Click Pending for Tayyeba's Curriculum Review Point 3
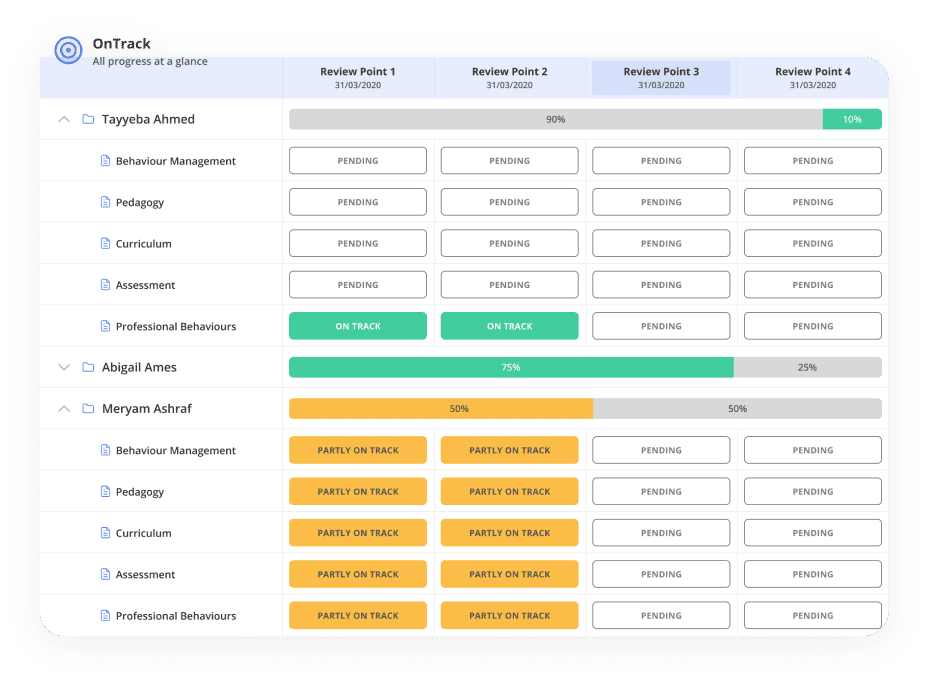Screen dimensions: 929x682 pos(661,244)
